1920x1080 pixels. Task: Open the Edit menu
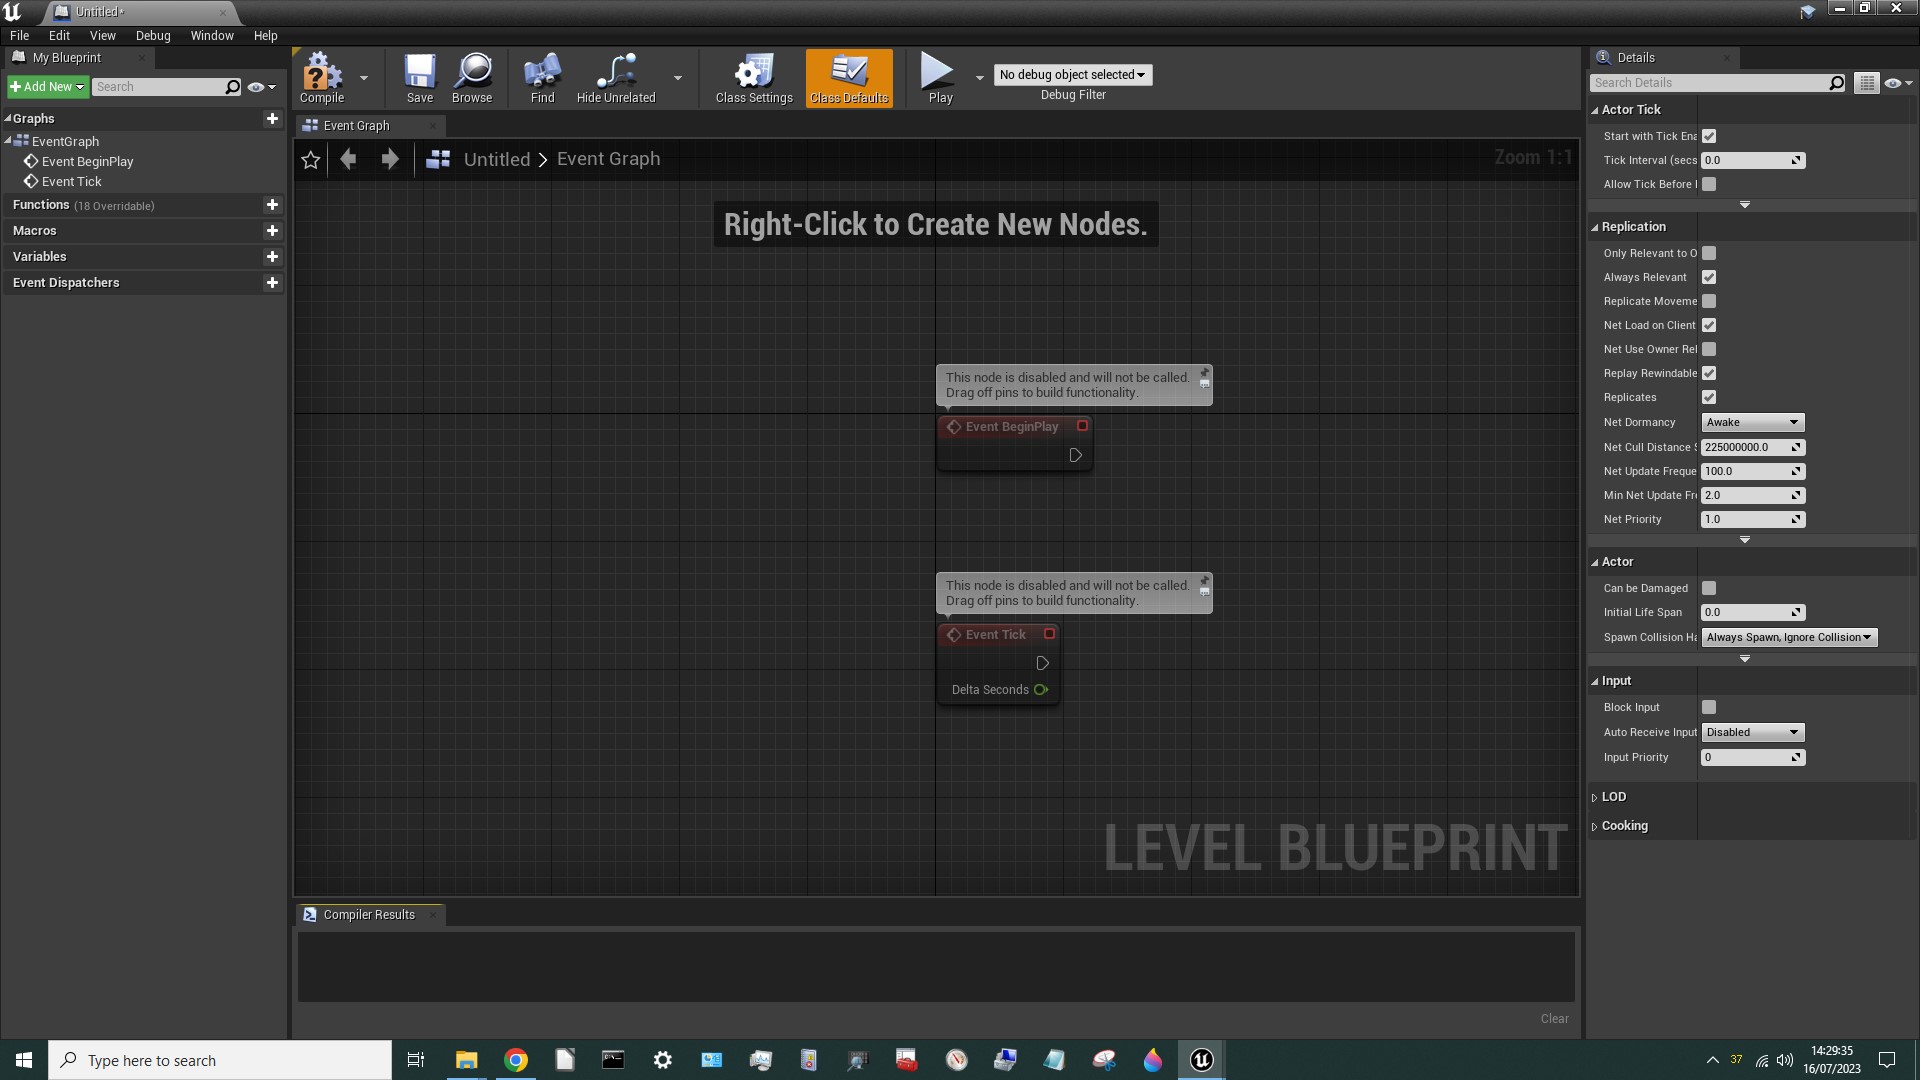click(59, 35)
